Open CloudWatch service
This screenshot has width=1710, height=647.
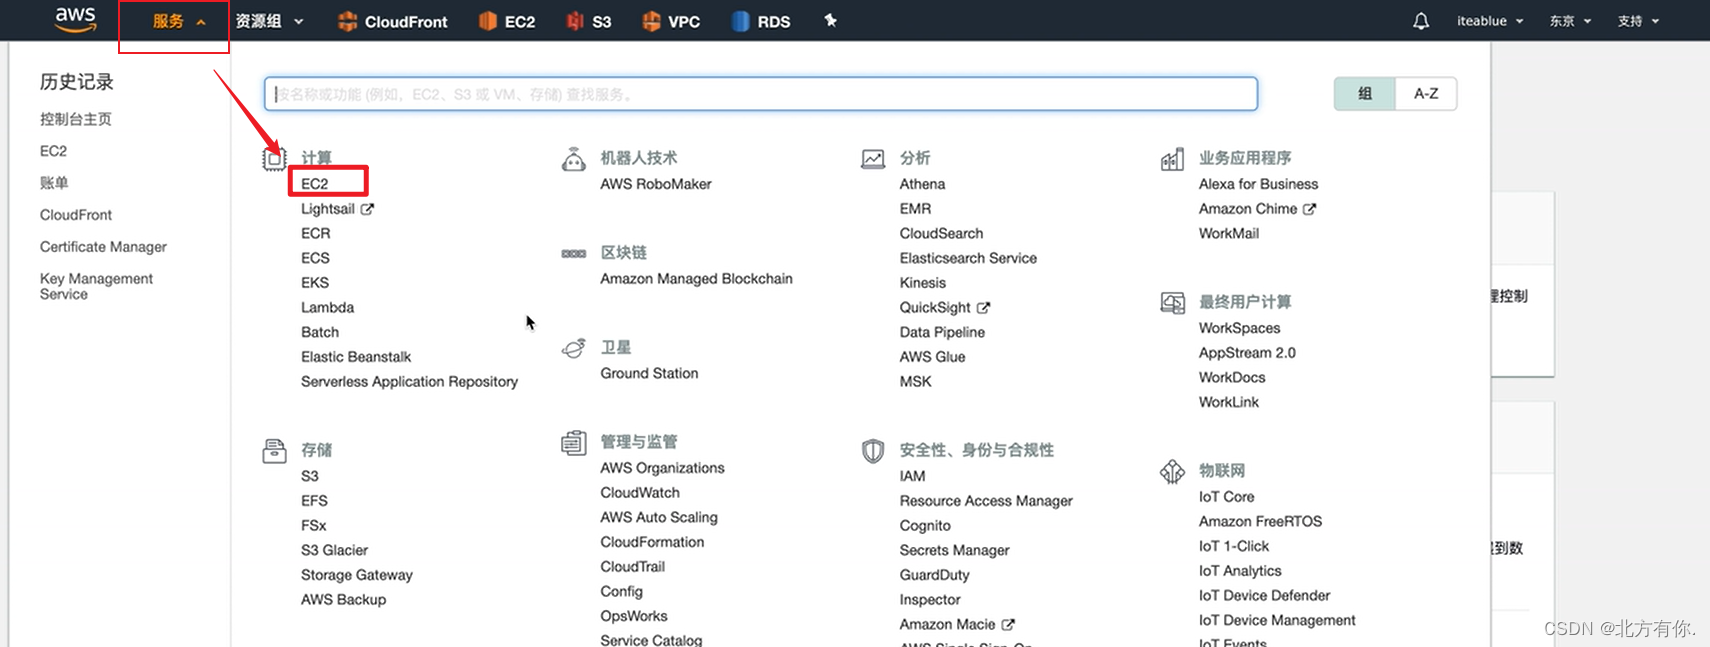(x=640, y=493)
